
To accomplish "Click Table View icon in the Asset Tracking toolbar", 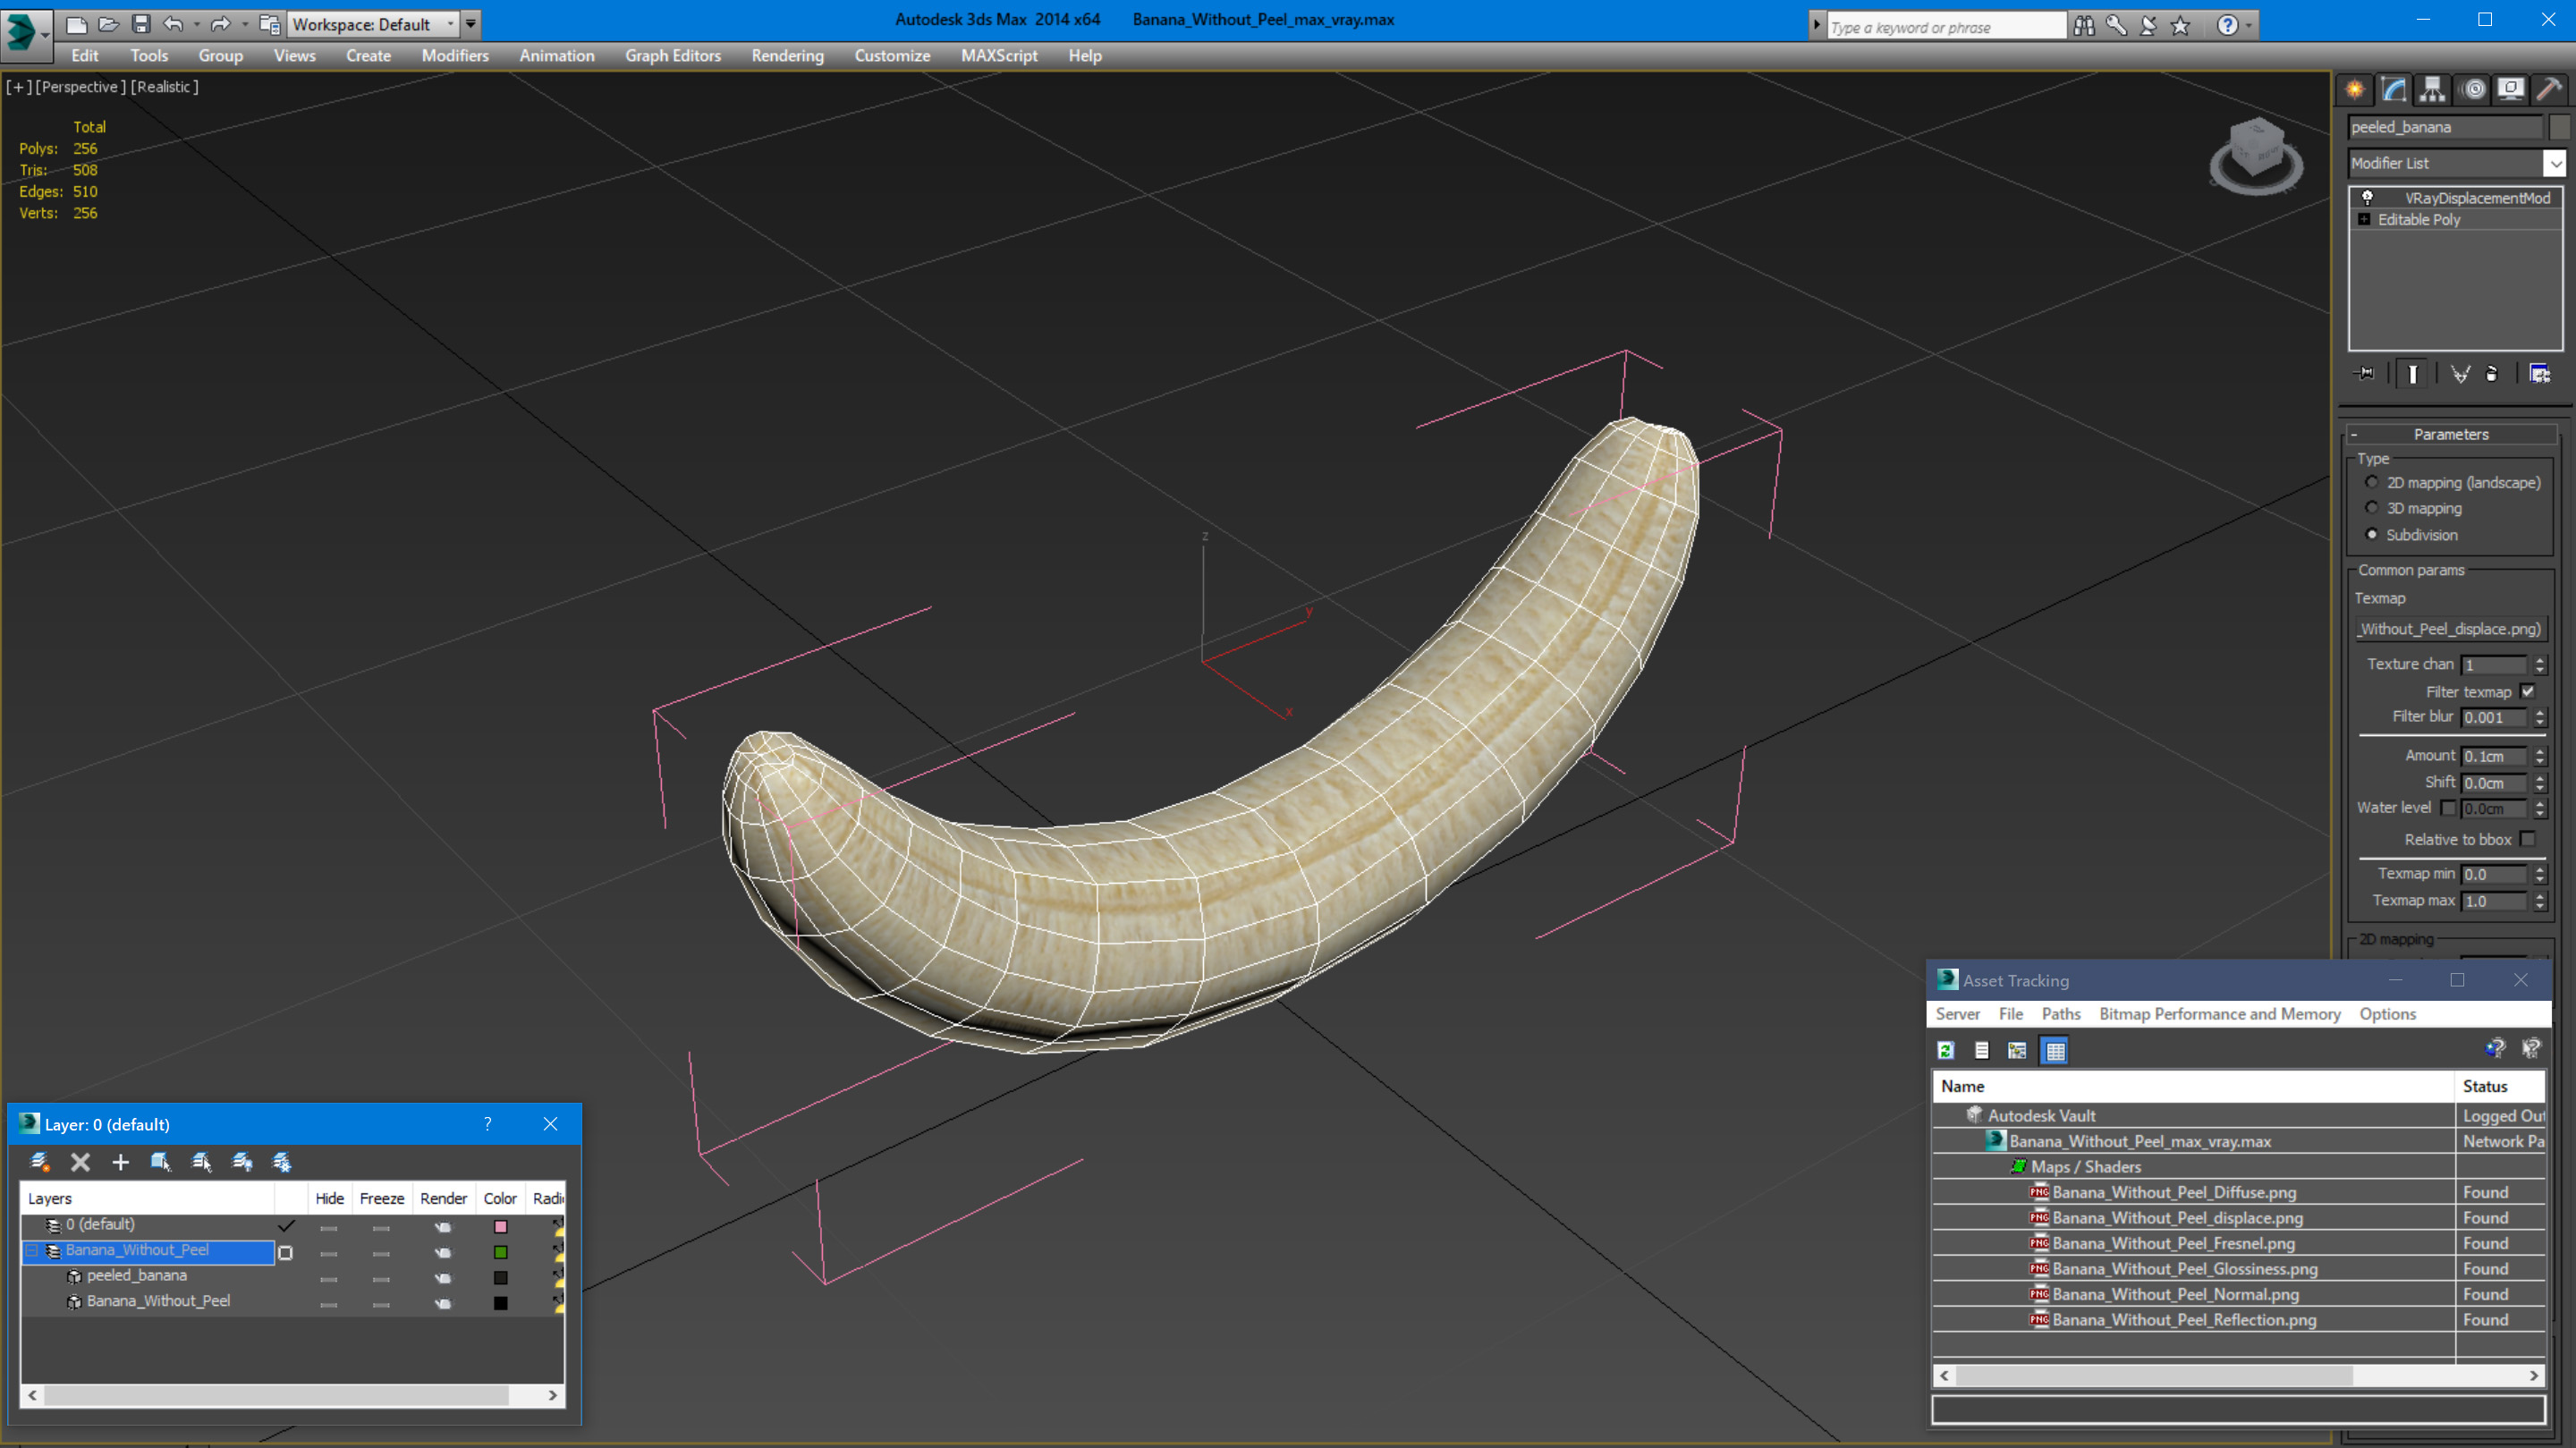I will click(2055, 1051).
